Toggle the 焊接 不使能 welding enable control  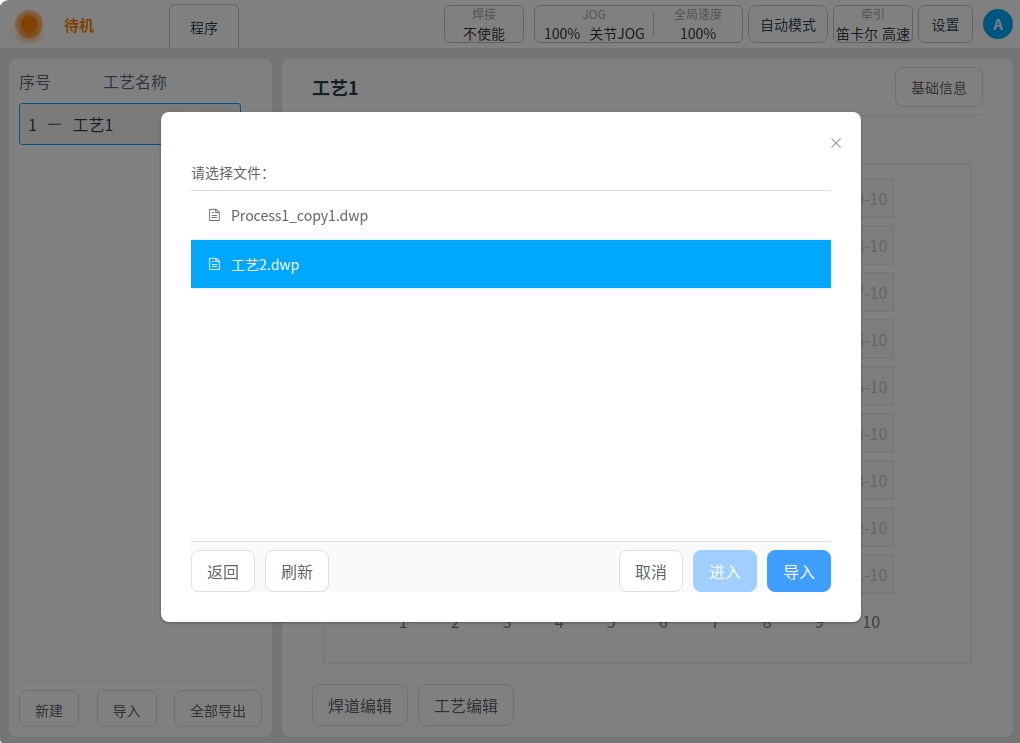[x=484, y=25]
